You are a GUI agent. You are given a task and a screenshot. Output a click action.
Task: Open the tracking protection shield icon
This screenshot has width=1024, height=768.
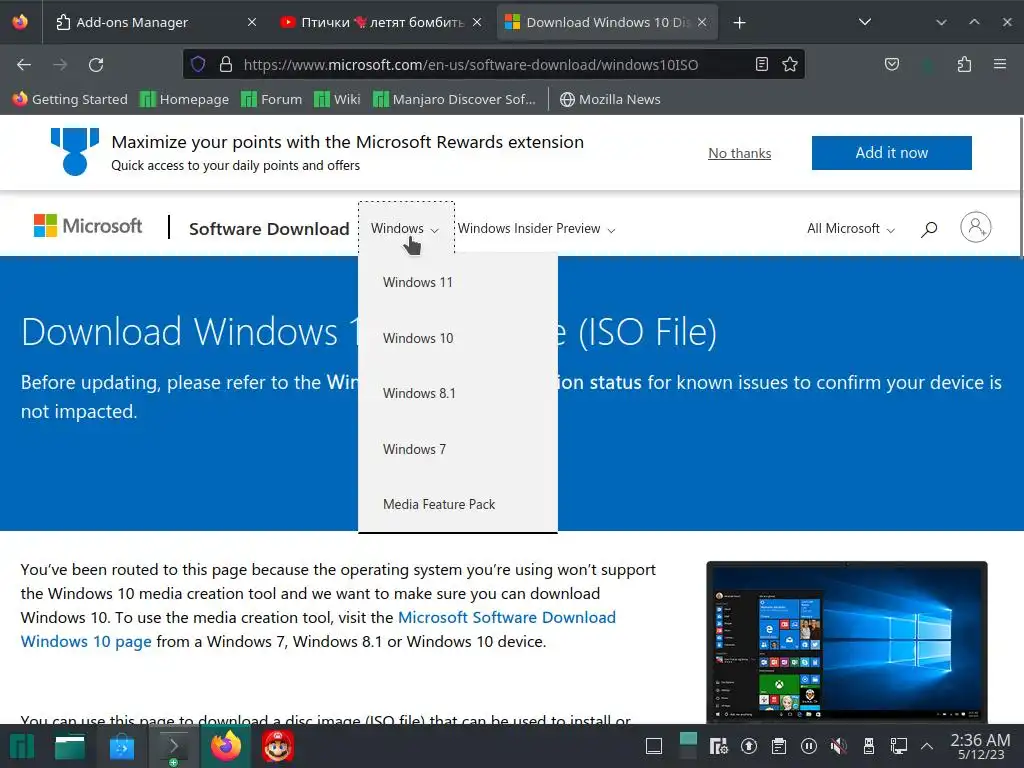(x=198, y=64)
